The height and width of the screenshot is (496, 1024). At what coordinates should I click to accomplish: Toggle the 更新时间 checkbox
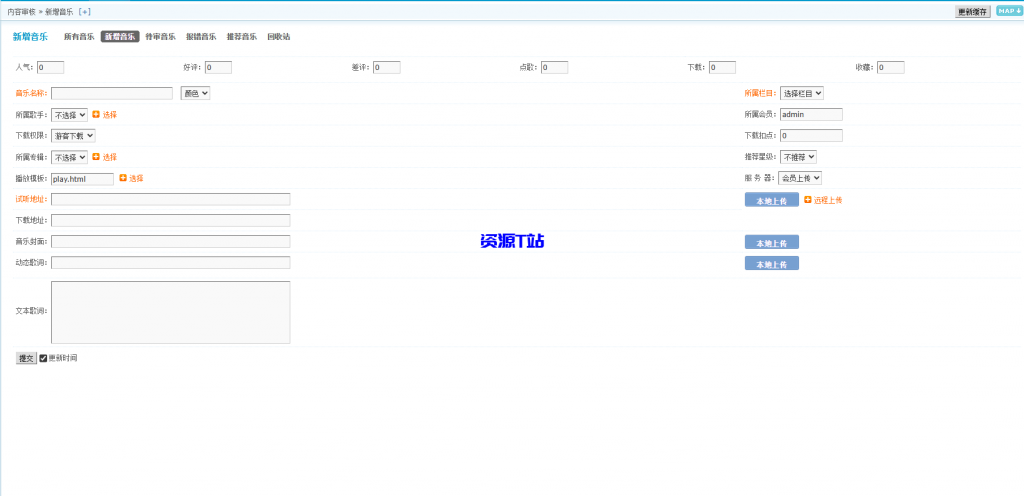pos(43,358)
